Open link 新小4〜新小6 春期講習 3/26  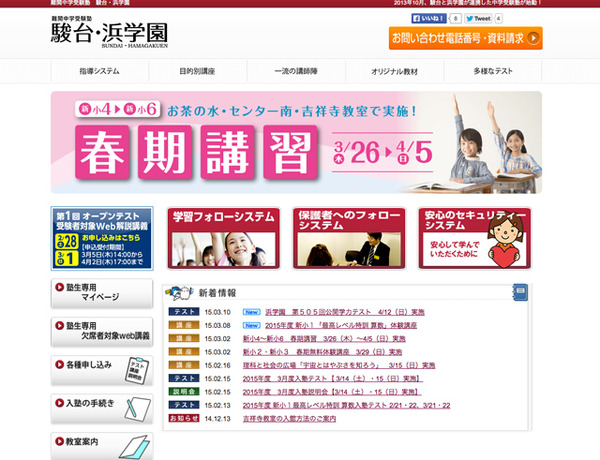324,339
